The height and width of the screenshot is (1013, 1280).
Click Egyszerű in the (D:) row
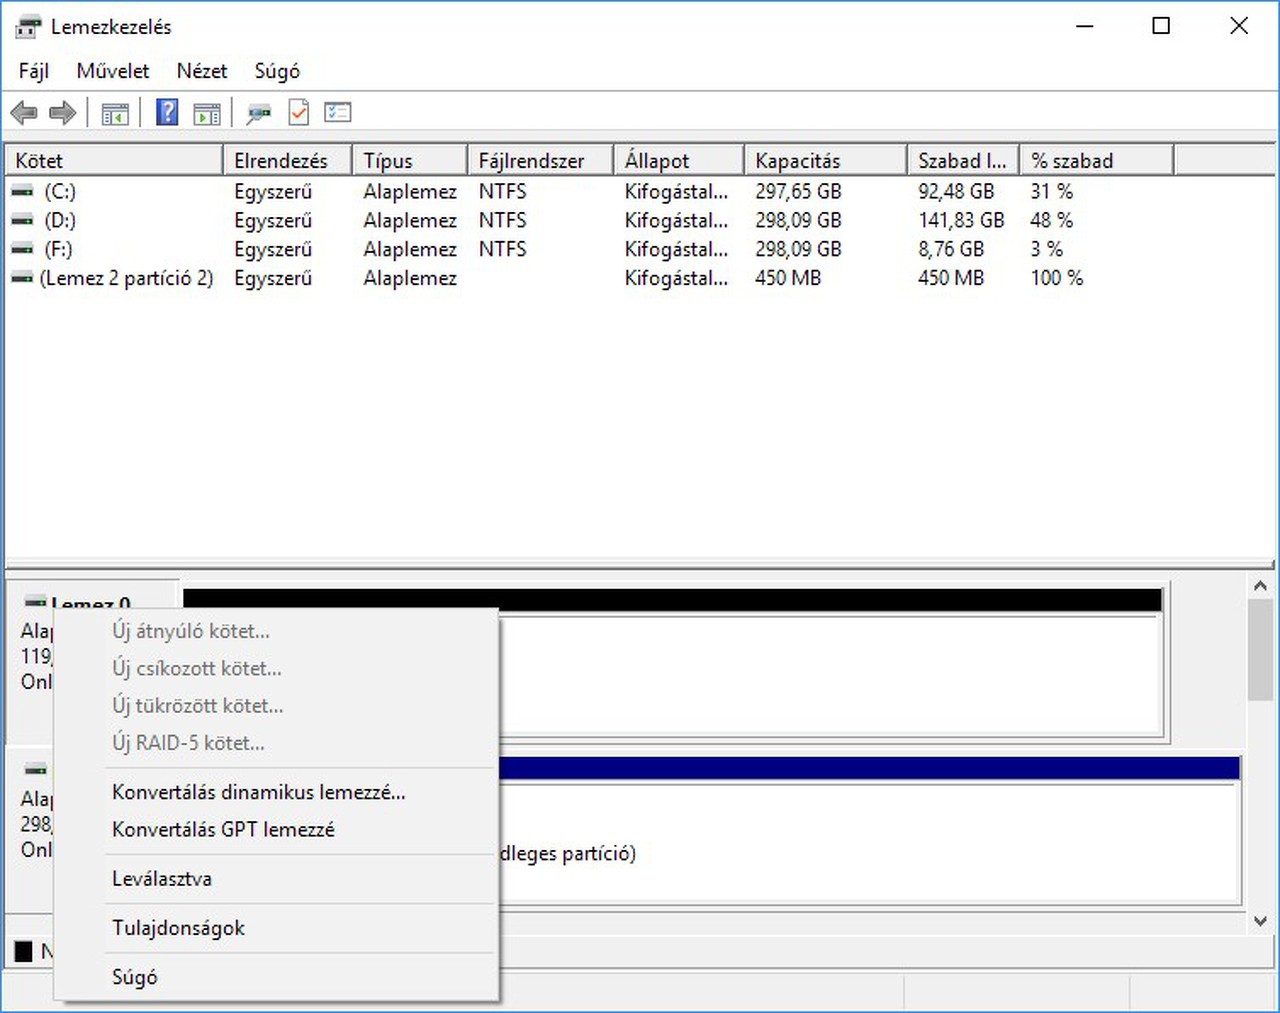[x=273, y=220]
